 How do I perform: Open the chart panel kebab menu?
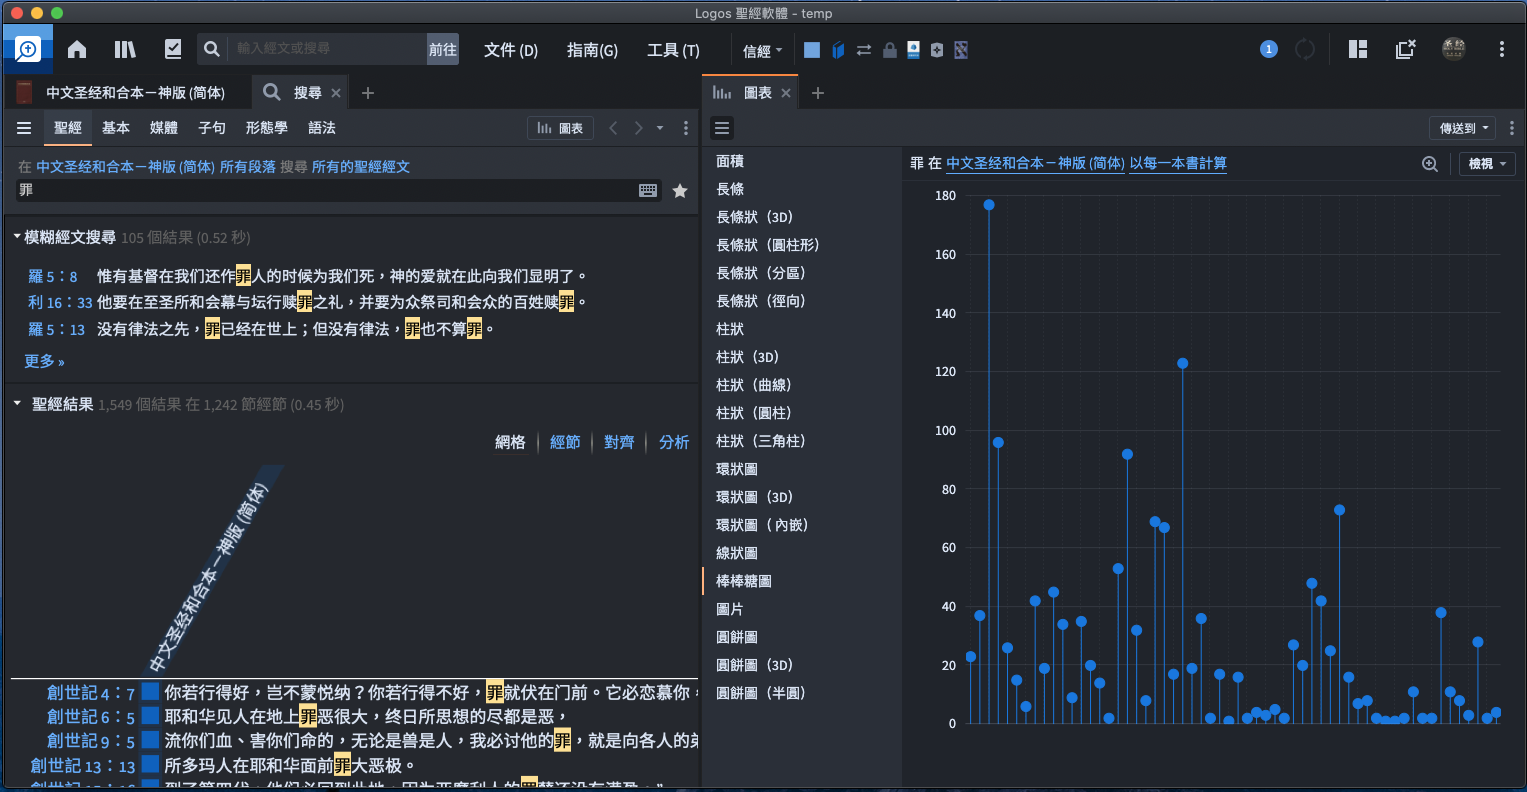[x=1512, y=128]
